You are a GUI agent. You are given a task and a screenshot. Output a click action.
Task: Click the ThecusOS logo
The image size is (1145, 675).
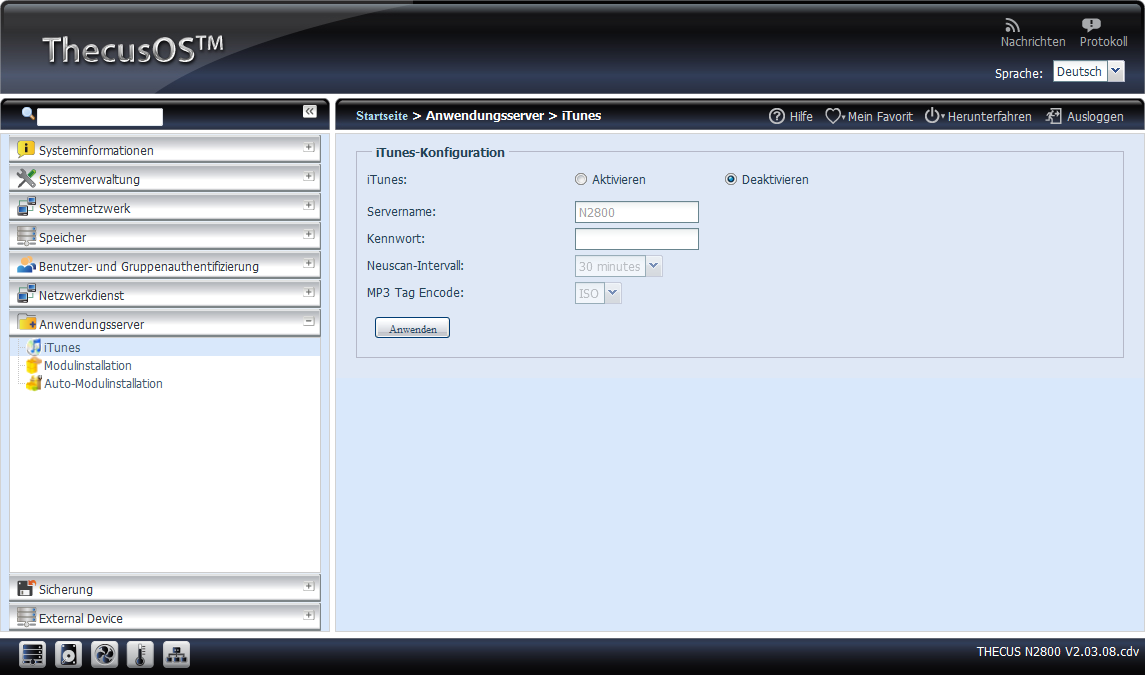(x=133, y=50)
